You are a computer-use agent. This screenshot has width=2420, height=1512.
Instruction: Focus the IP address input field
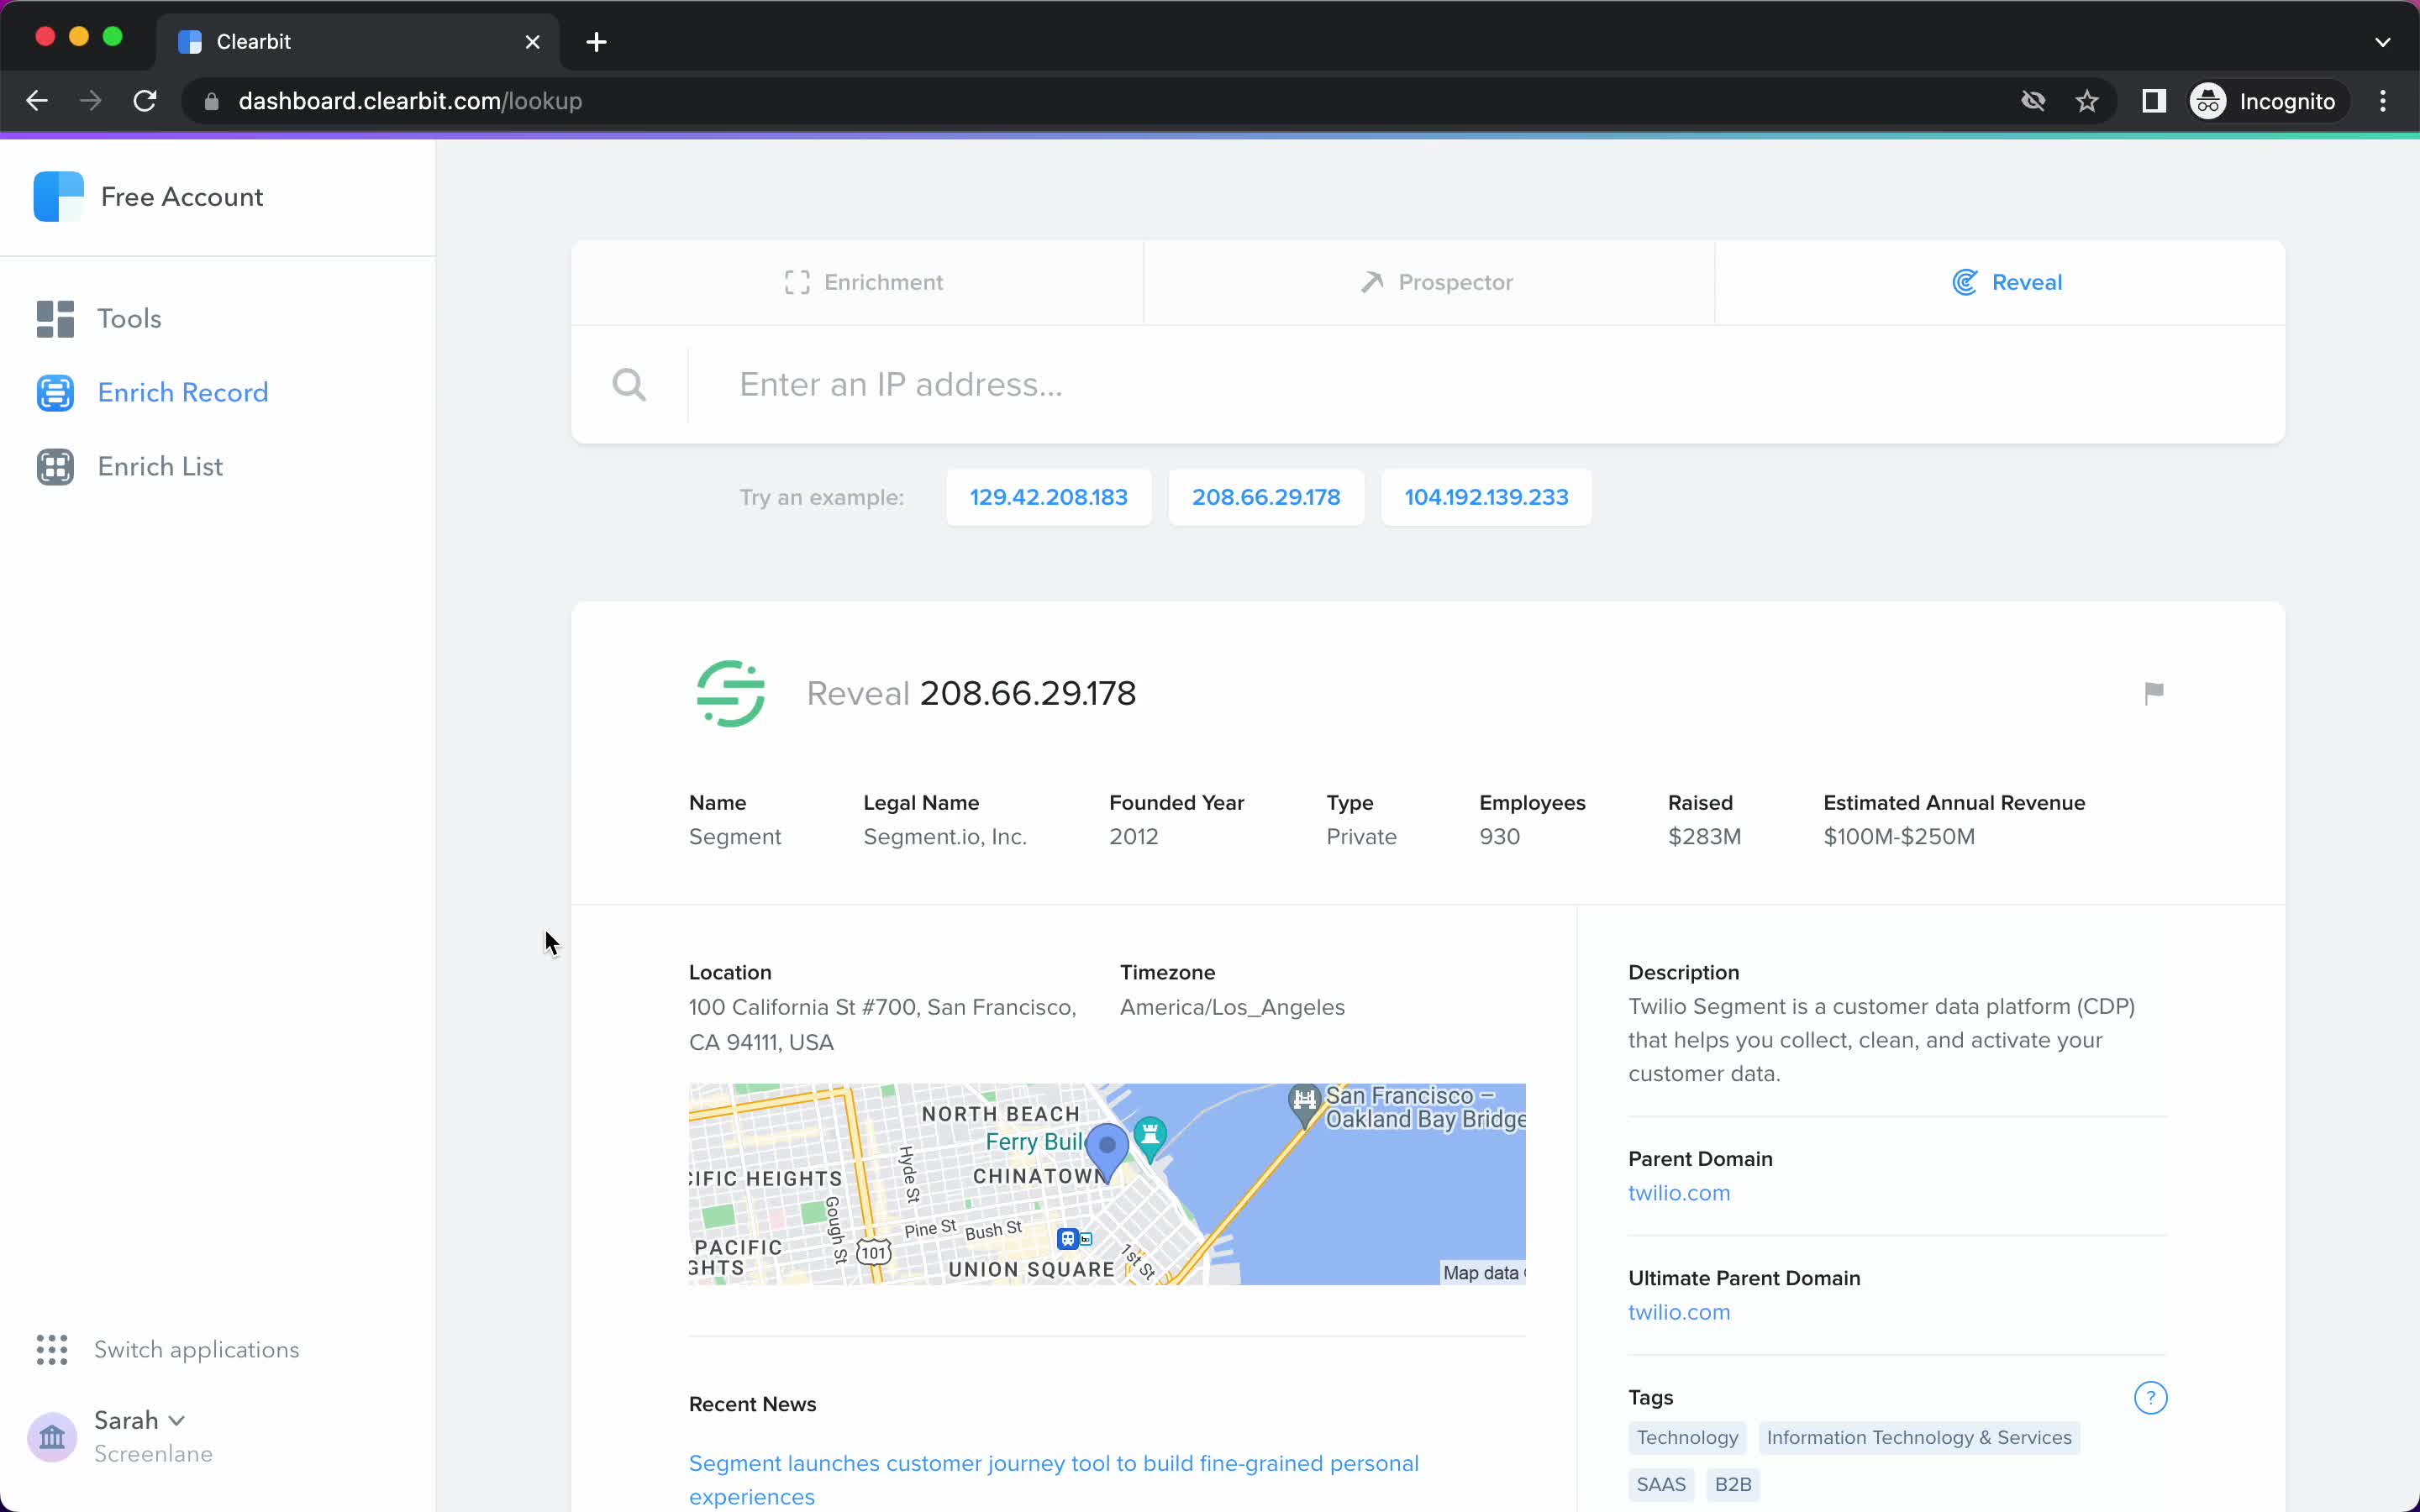click(x=1485, y=385)
